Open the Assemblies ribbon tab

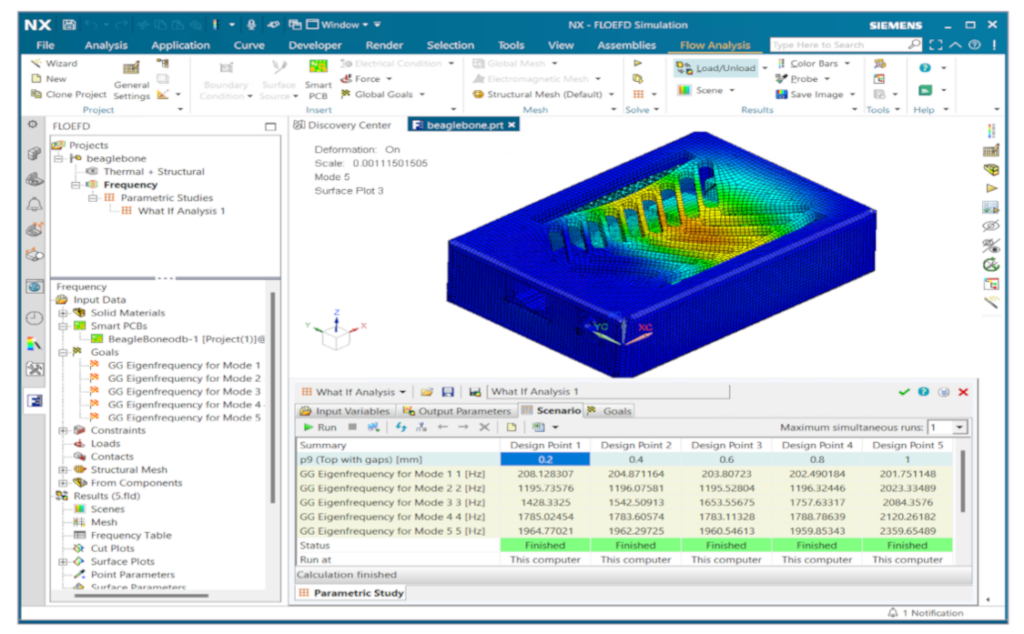point(626,45)
